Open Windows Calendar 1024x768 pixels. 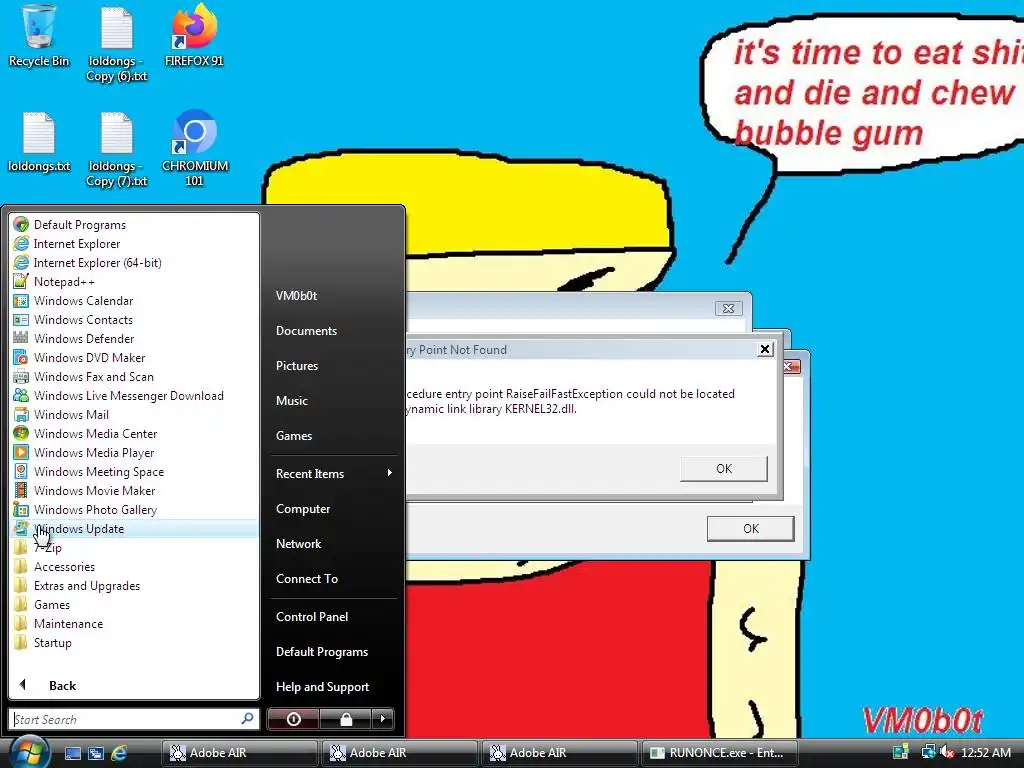134,300
